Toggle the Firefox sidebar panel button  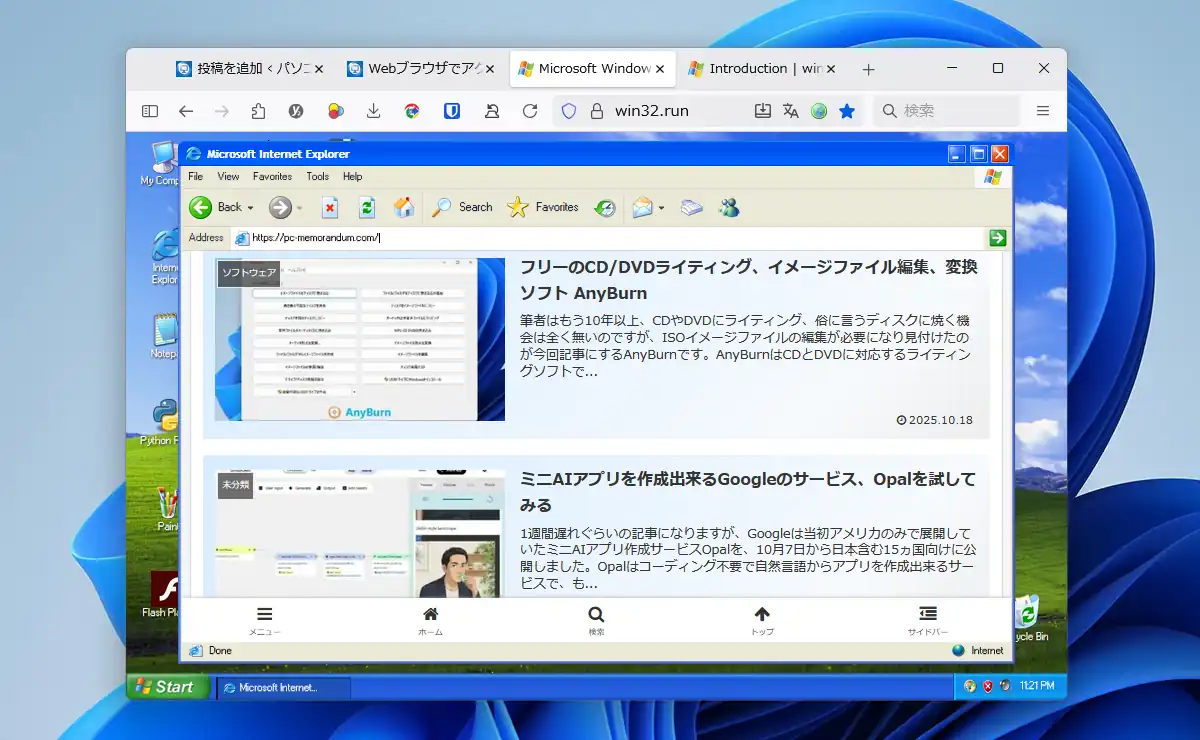(x=150, y=111)
